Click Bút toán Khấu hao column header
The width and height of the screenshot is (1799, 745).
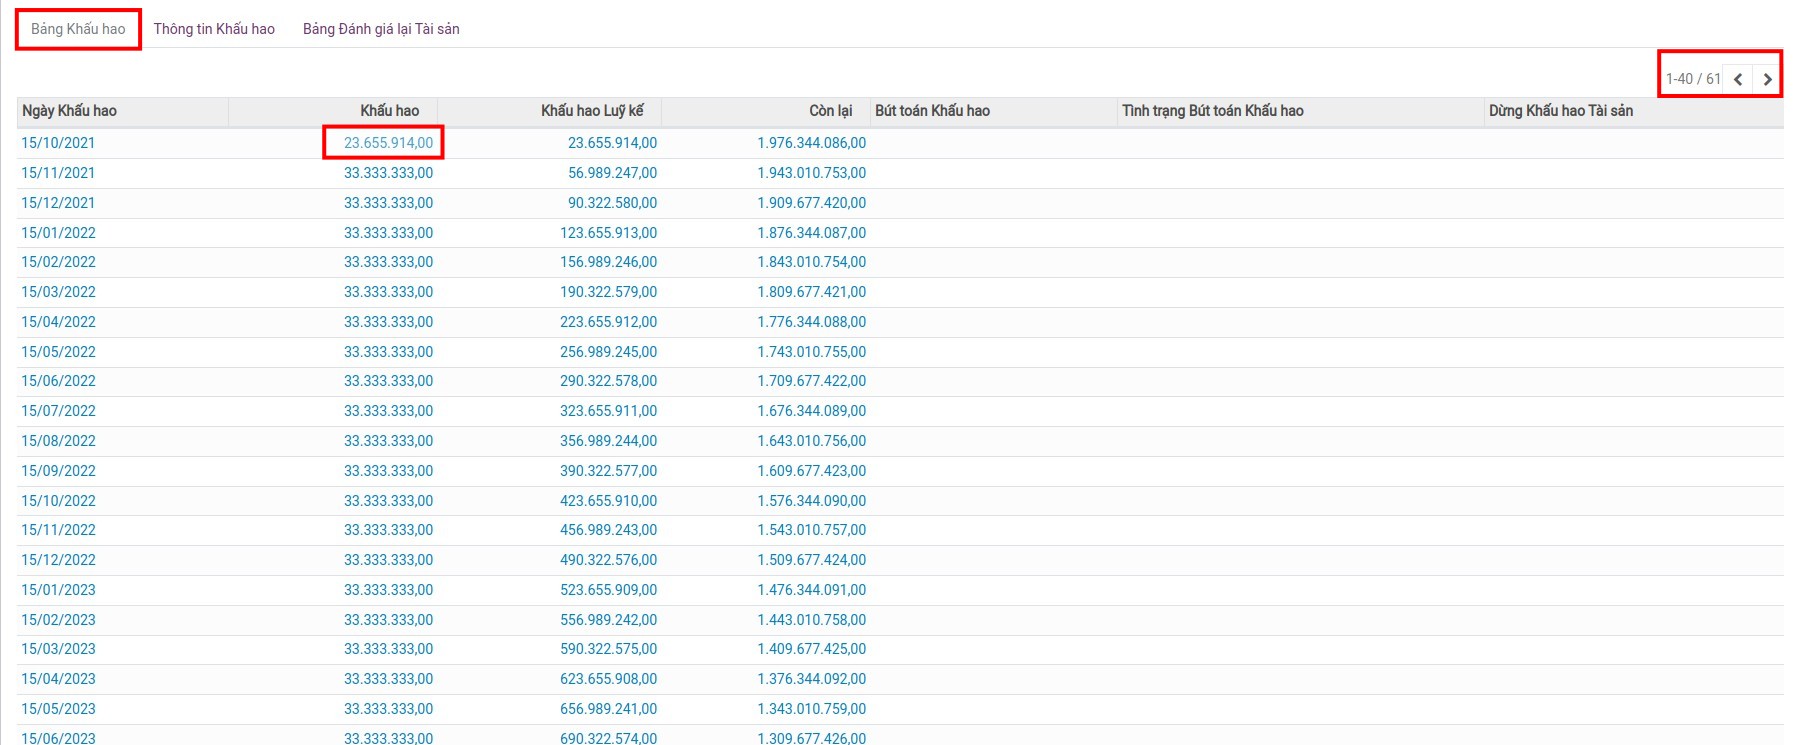pyautogui.click(x=932, y=111)
